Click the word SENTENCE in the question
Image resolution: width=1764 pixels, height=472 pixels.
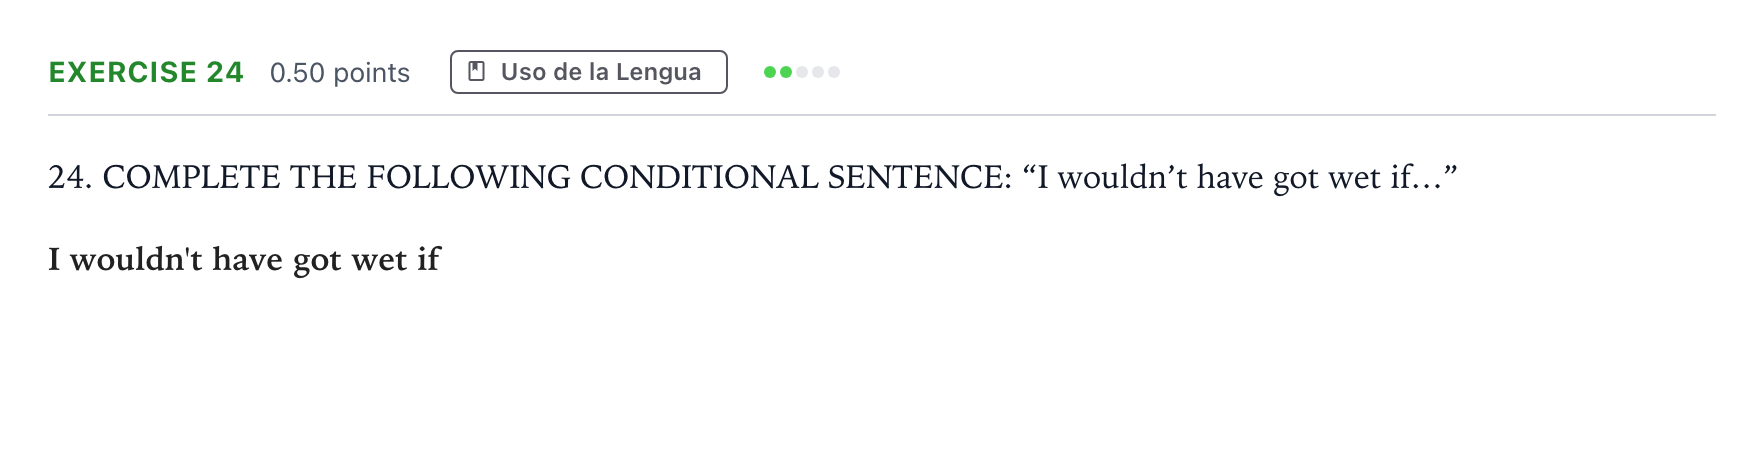(919, 177)
